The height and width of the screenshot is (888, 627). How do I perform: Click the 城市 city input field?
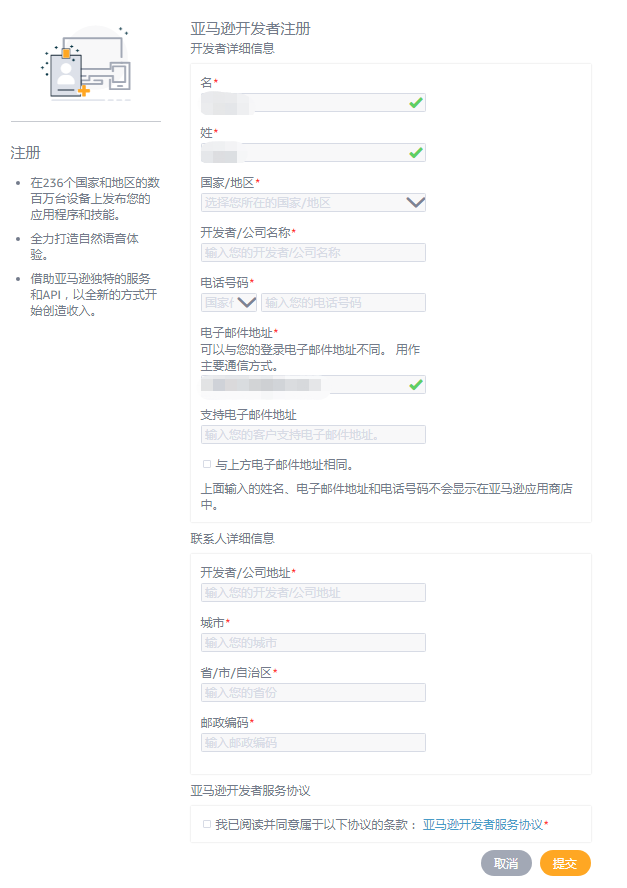(313, 642)
